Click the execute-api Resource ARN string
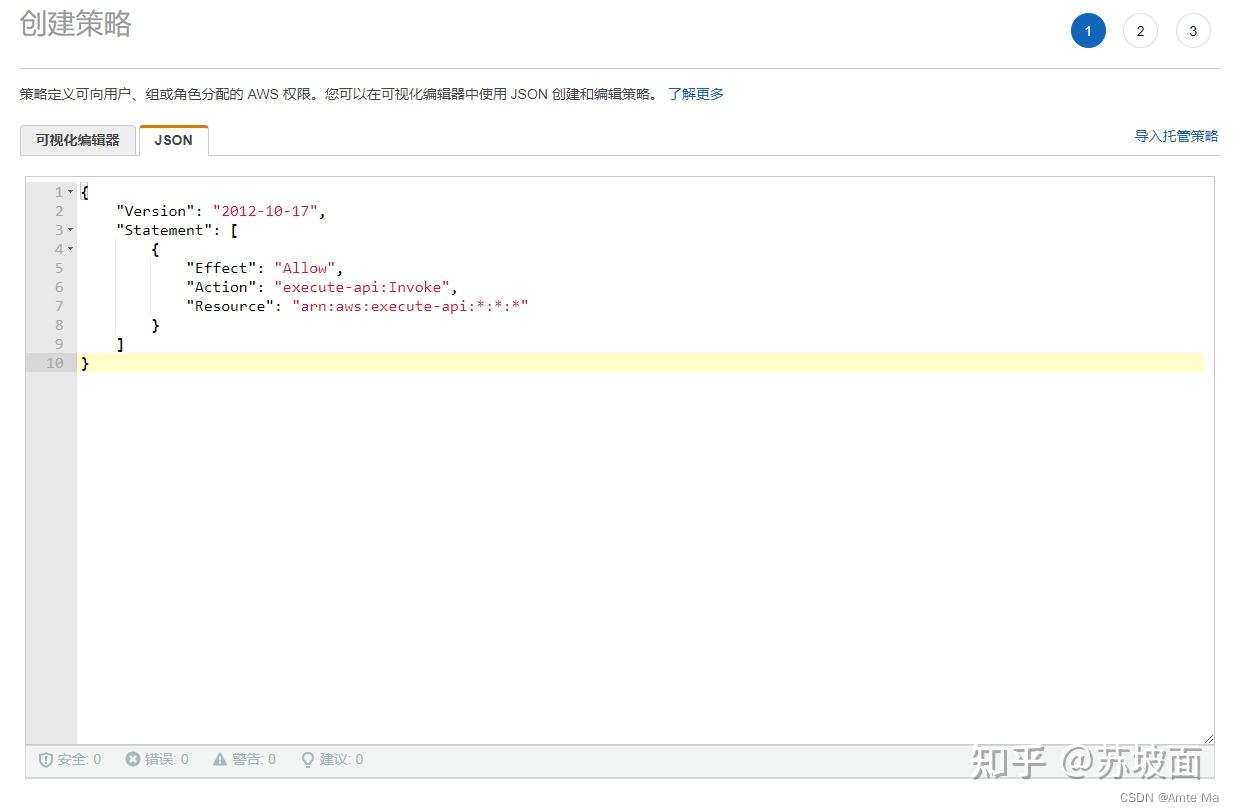Image resolution: width=1234 pixels, height=812 pixels. click(x=411, y=306)
